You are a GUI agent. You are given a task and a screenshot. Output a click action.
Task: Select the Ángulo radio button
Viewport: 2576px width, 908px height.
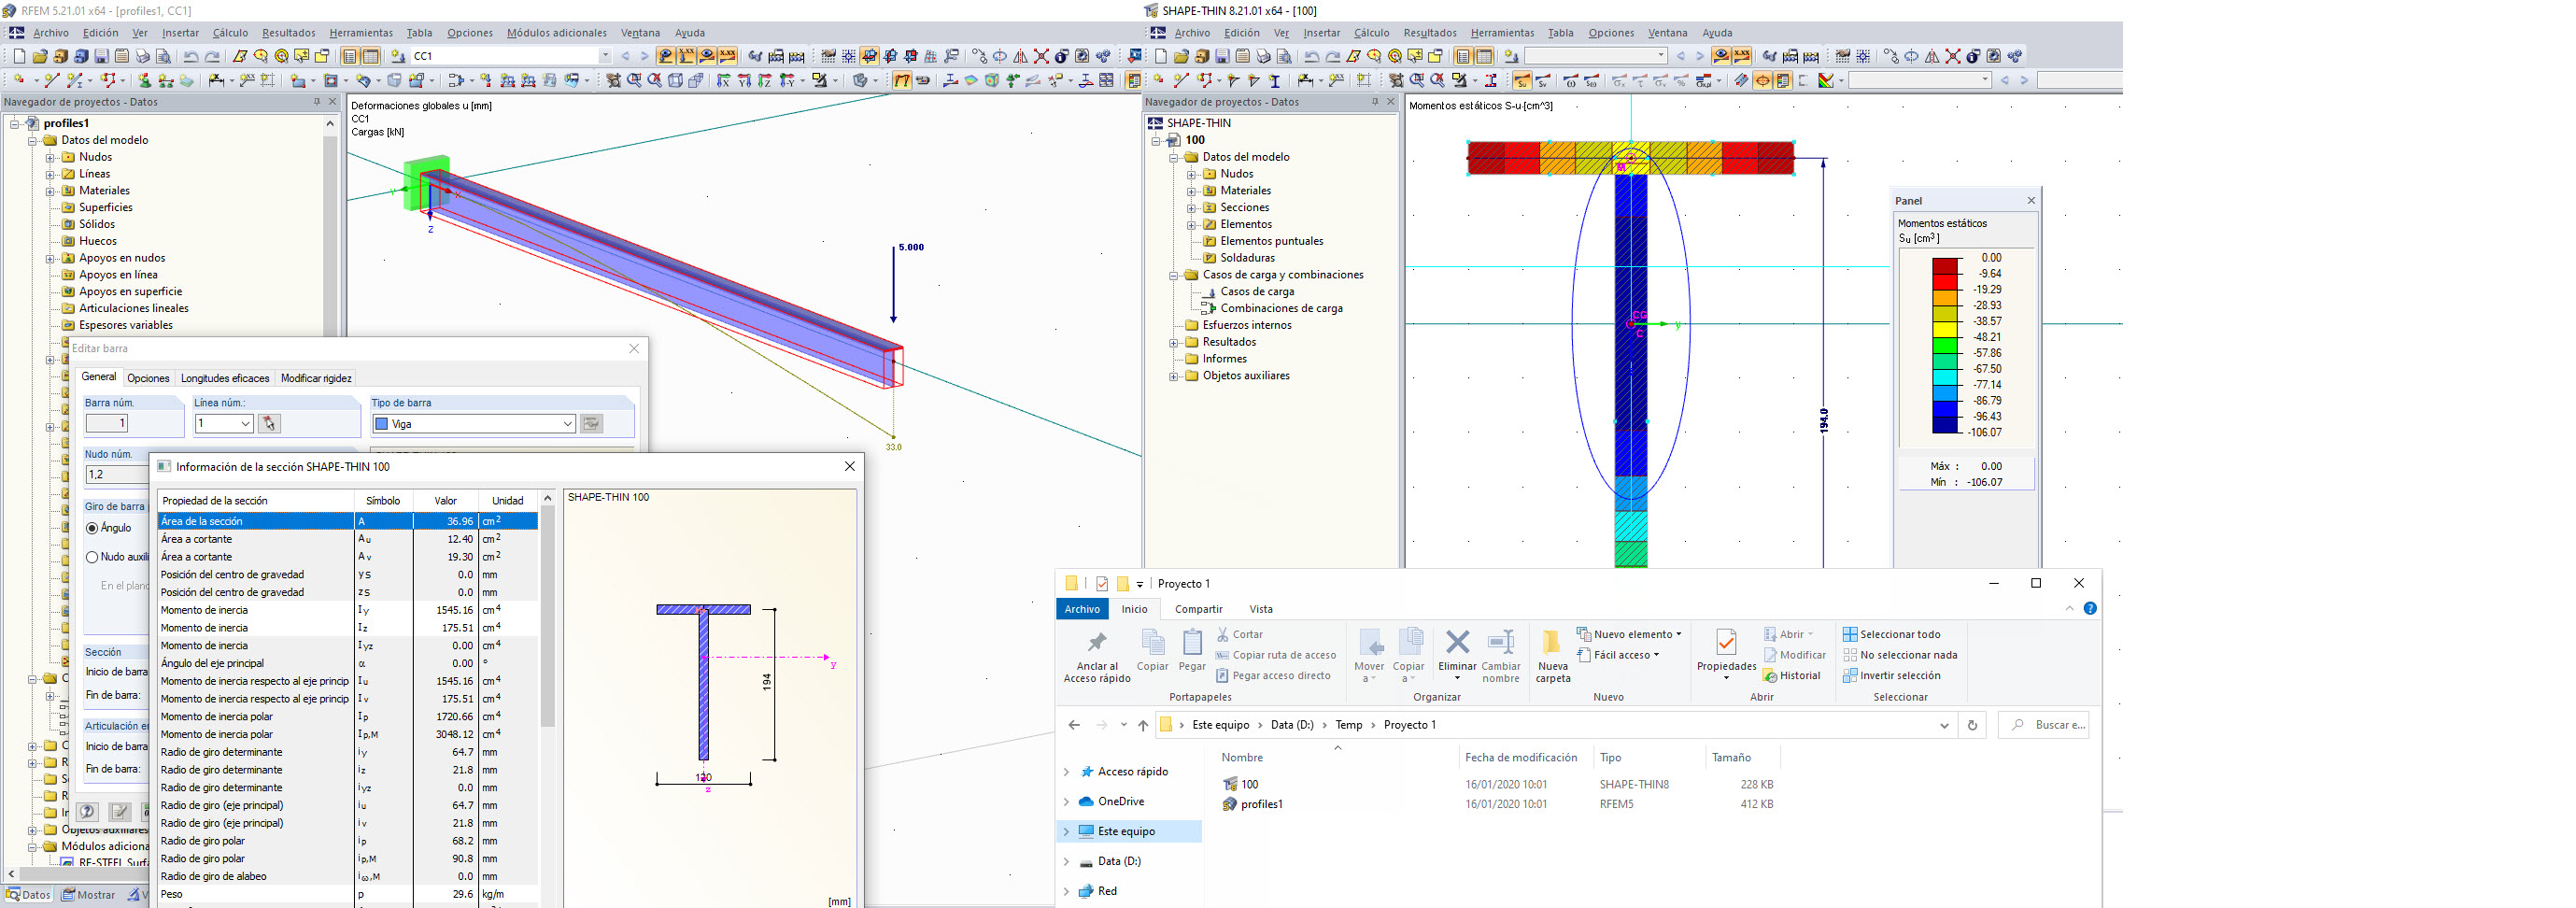92,528
